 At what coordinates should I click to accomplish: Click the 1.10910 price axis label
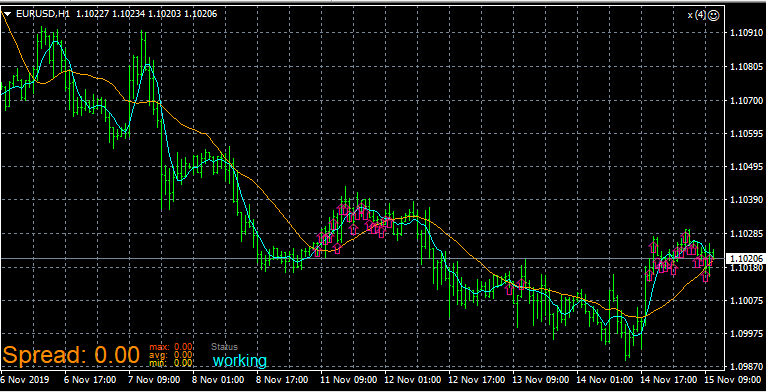(746, 33)
